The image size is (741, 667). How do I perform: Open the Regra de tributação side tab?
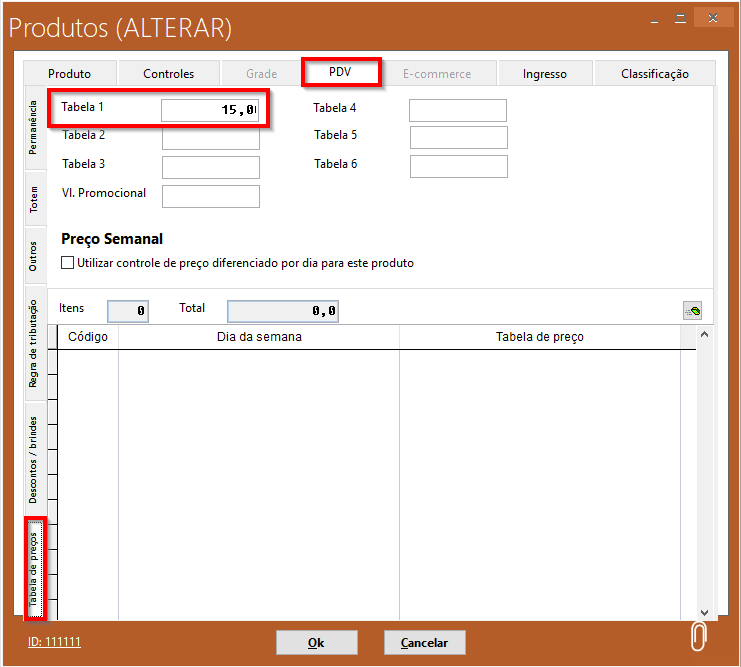[x=34, y=342]
